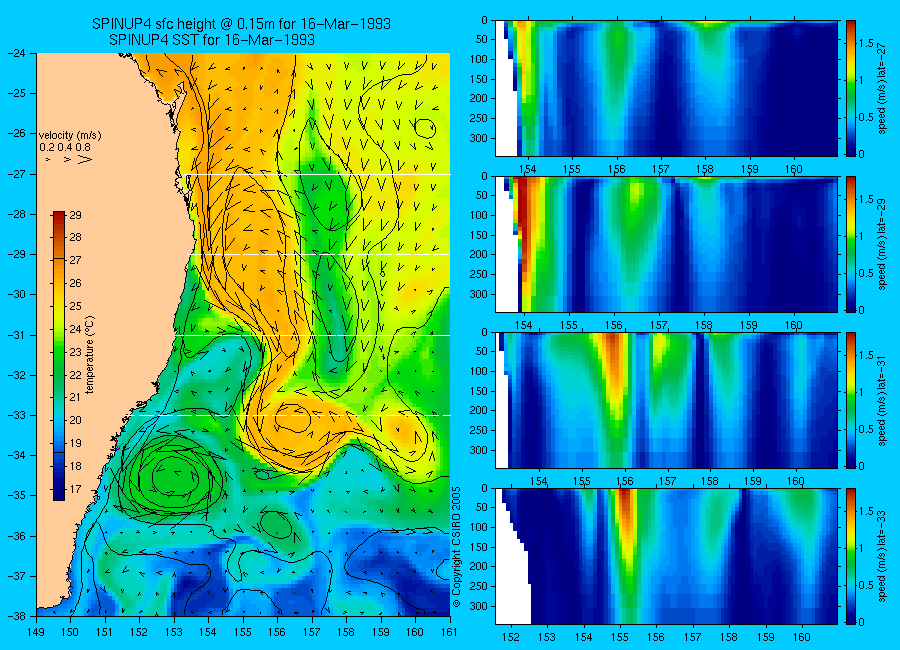Click the temperature color bar on the map
Screen dimensions: 900x650
[x=59, y=356]
